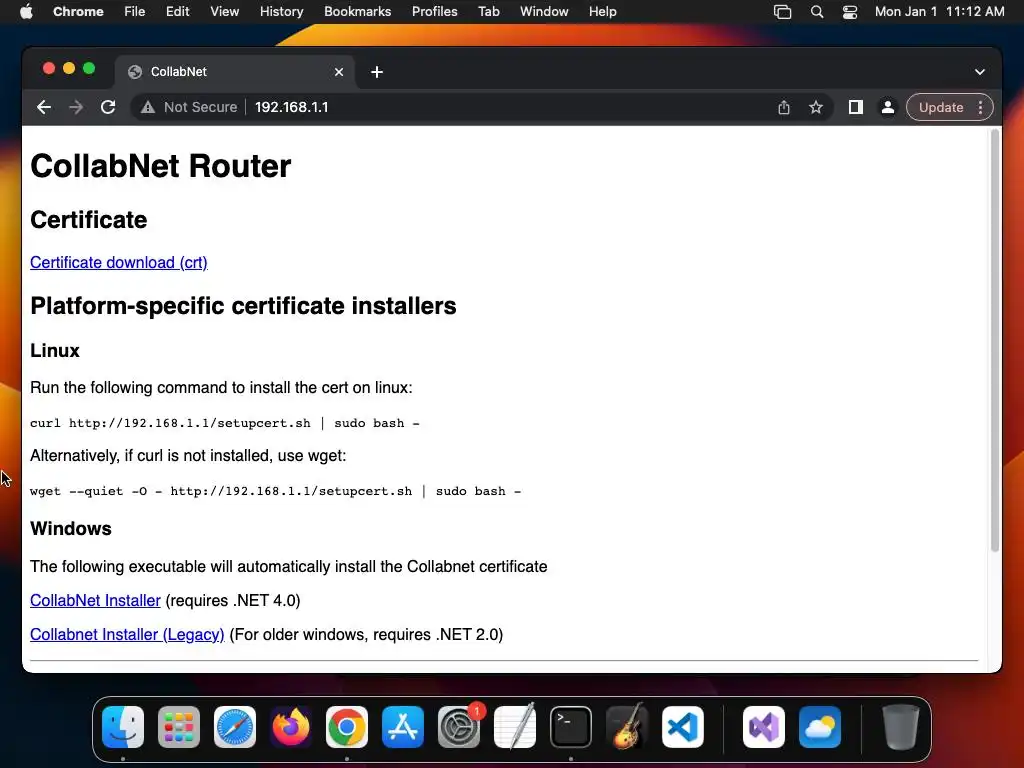This screenshot has height=768, width=1024.
Task: Open the App Store from the Dock
Action: pos(403,727)
